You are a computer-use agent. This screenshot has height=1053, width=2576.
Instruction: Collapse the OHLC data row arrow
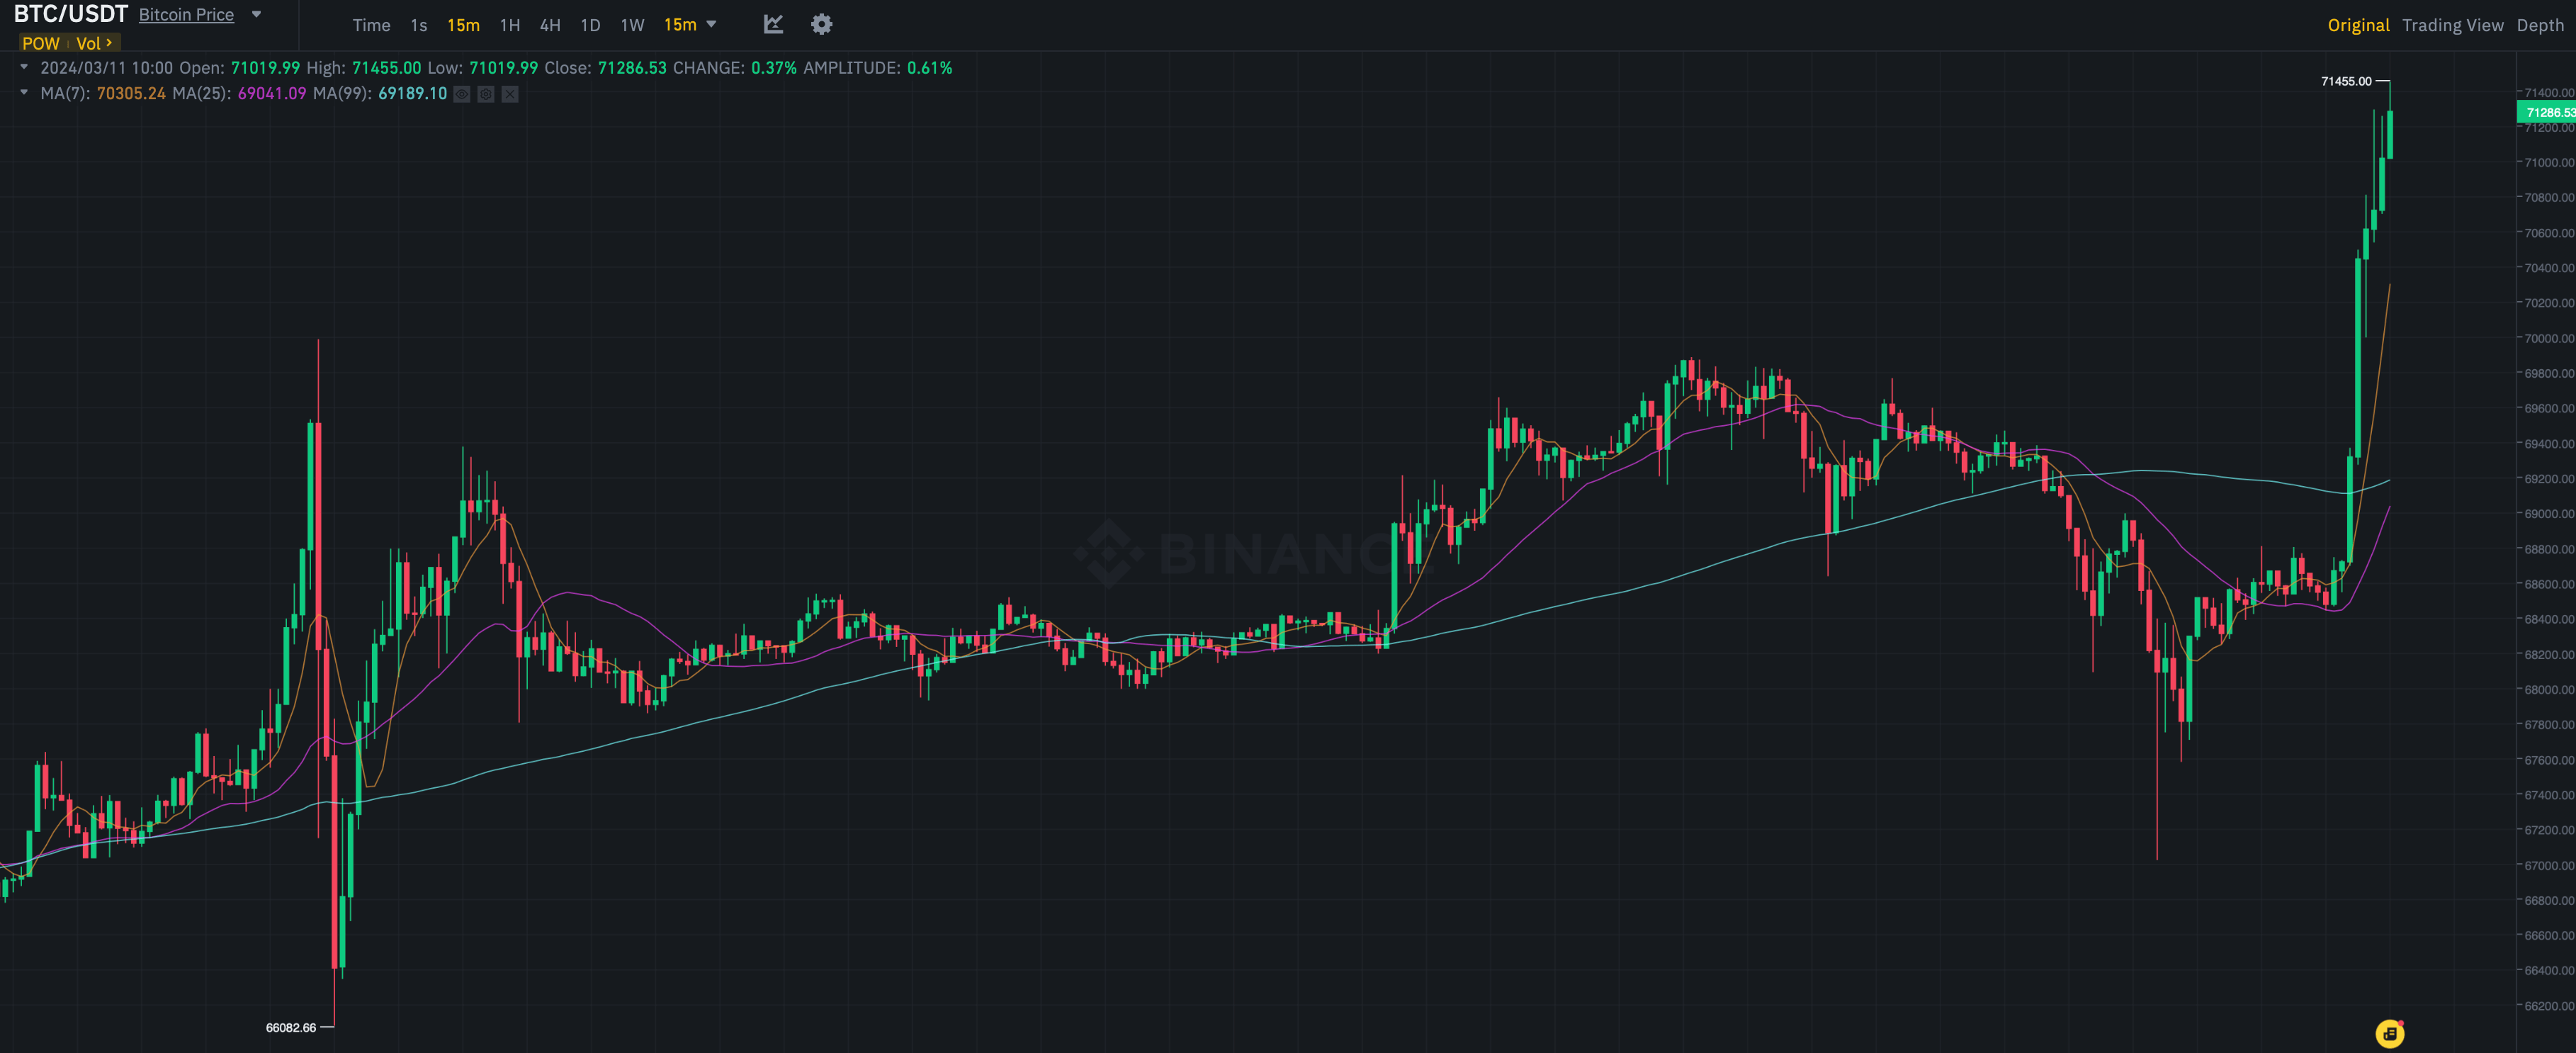[x=24, y=67]
